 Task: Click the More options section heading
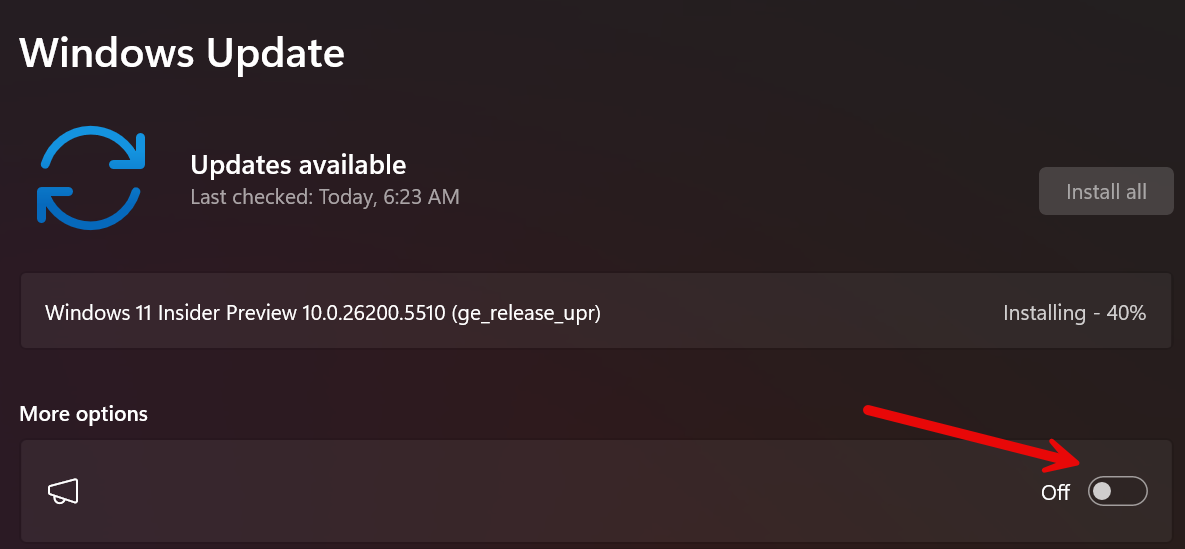(x=84, y=414)
